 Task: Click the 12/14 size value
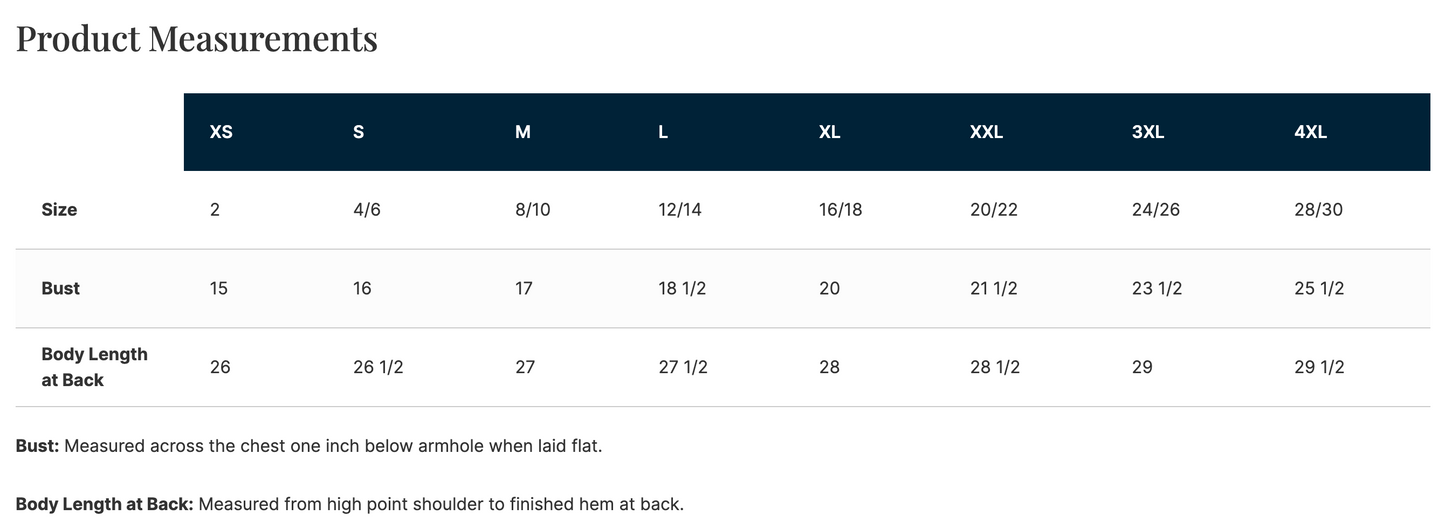680,210
